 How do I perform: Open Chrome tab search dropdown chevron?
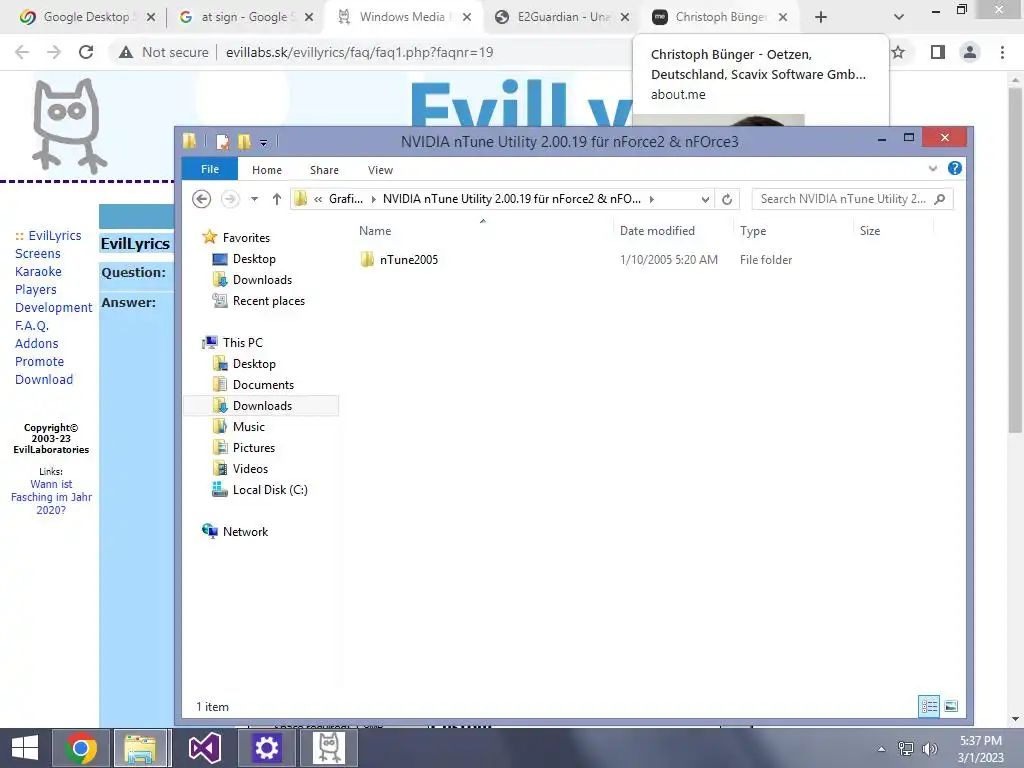point(899,17)
